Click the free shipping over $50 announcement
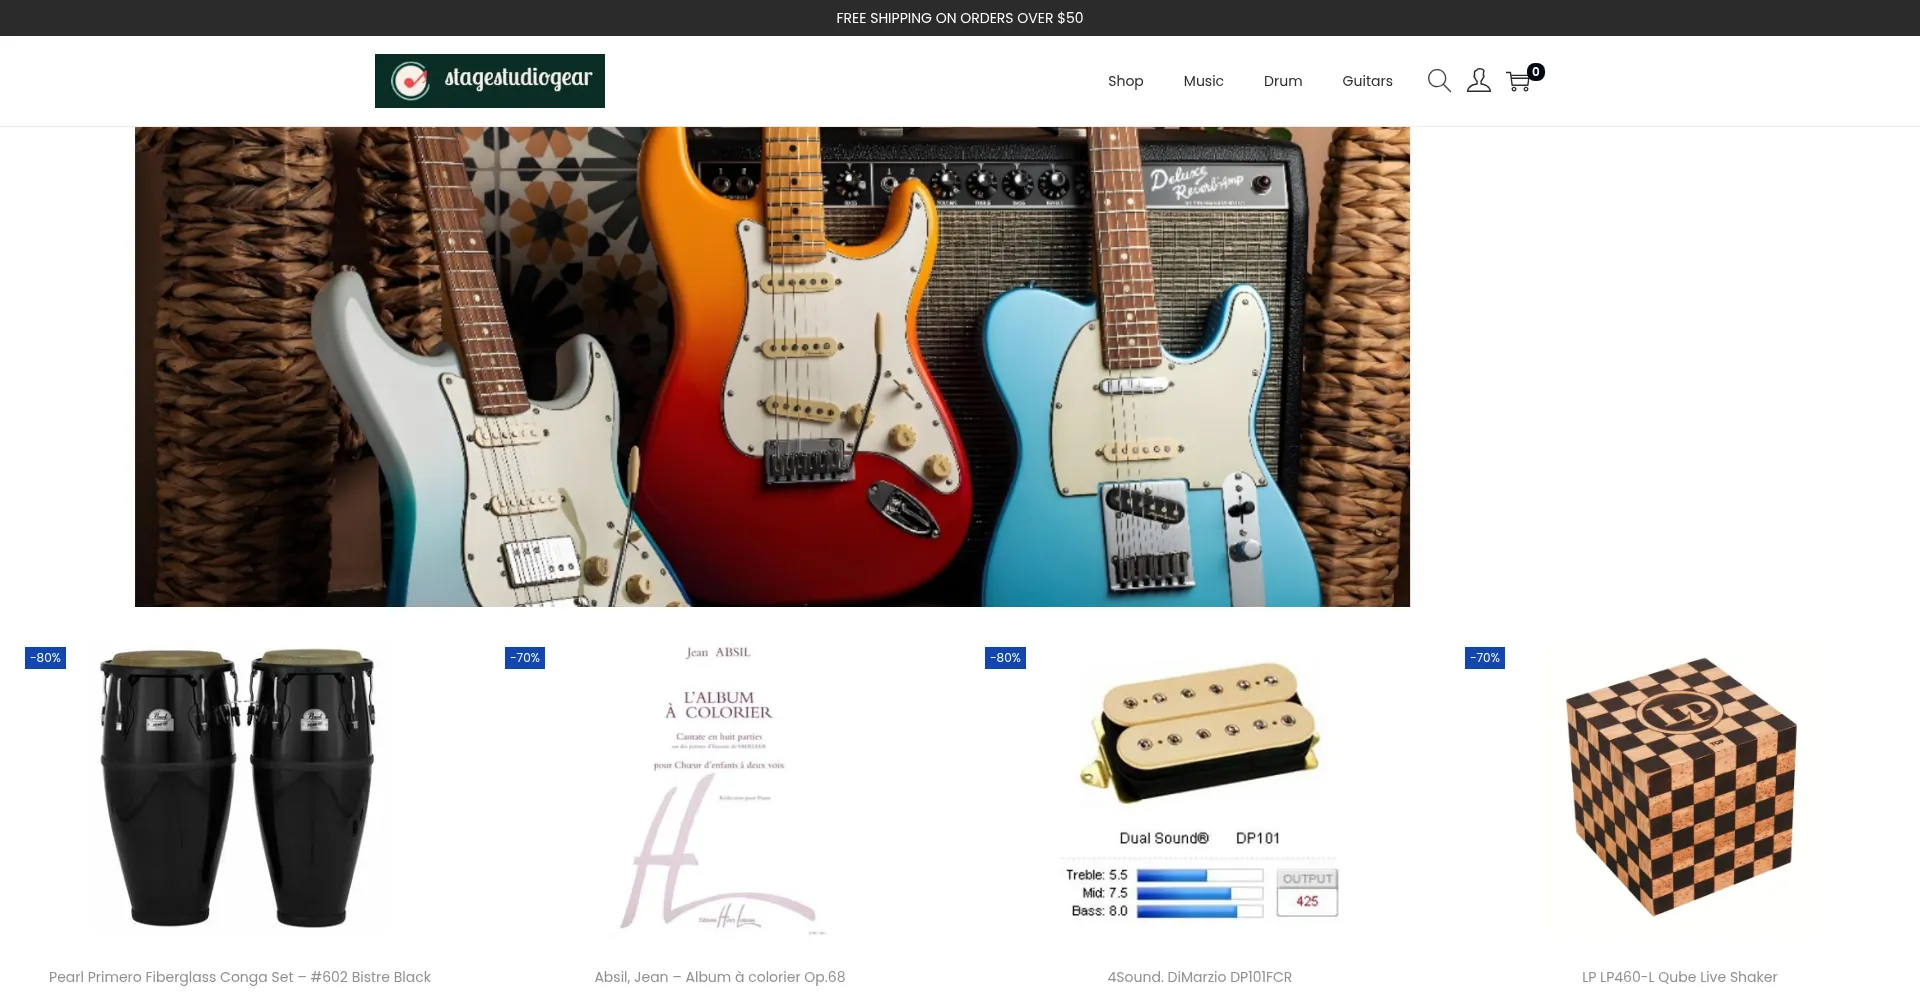The image size is (1920, 993). coord(960,18)
